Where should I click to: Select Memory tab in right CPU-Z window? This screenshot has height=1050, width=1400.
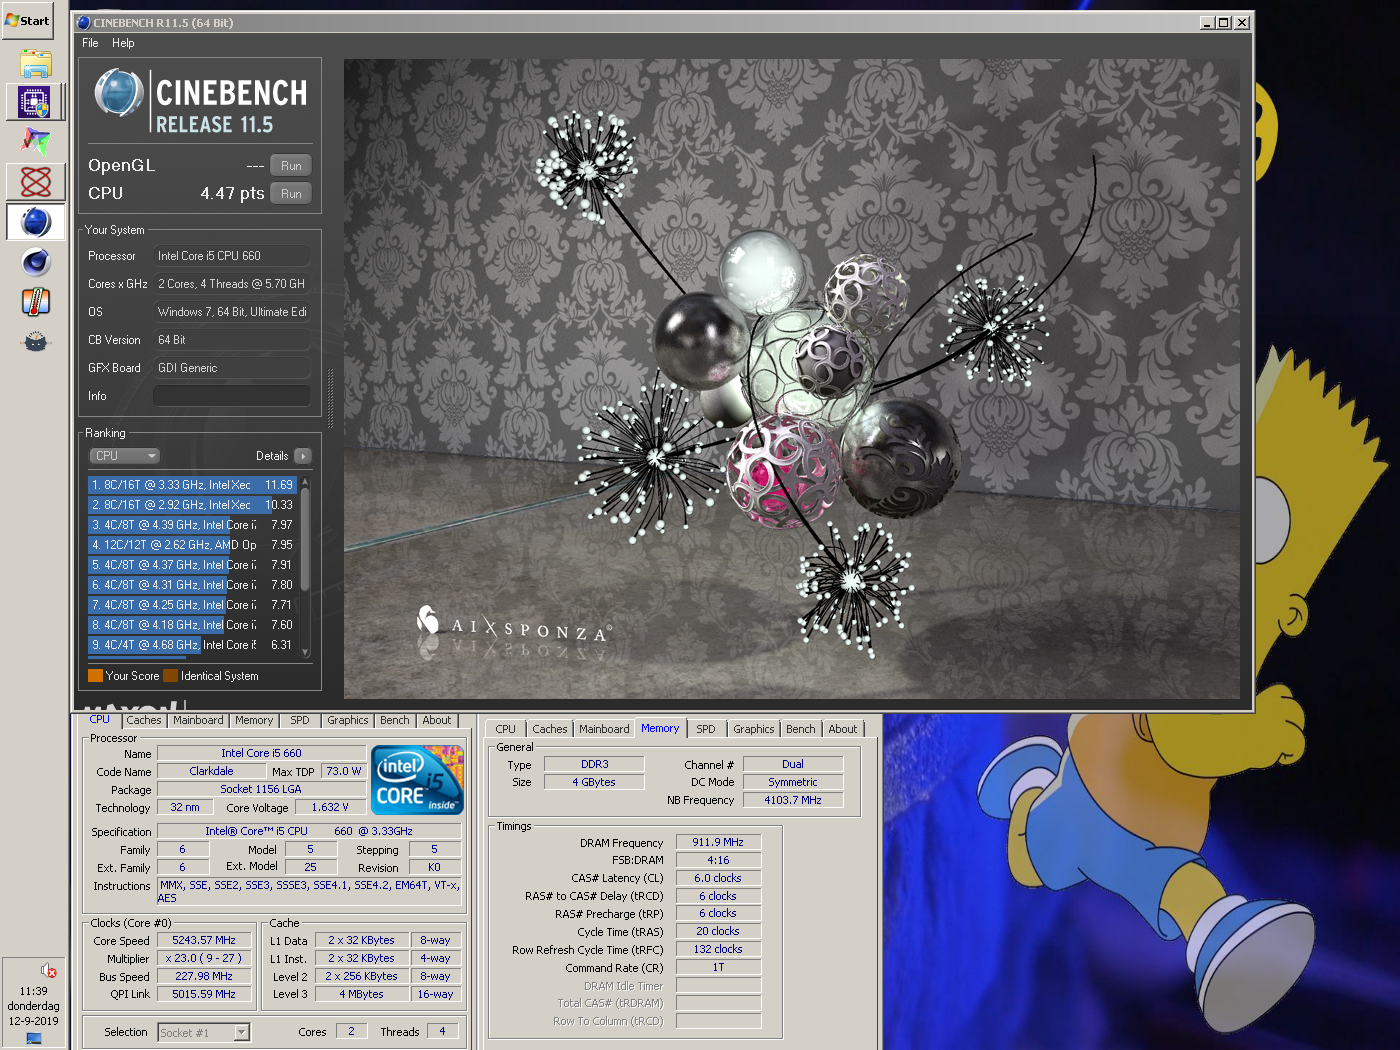click(660, 728)
